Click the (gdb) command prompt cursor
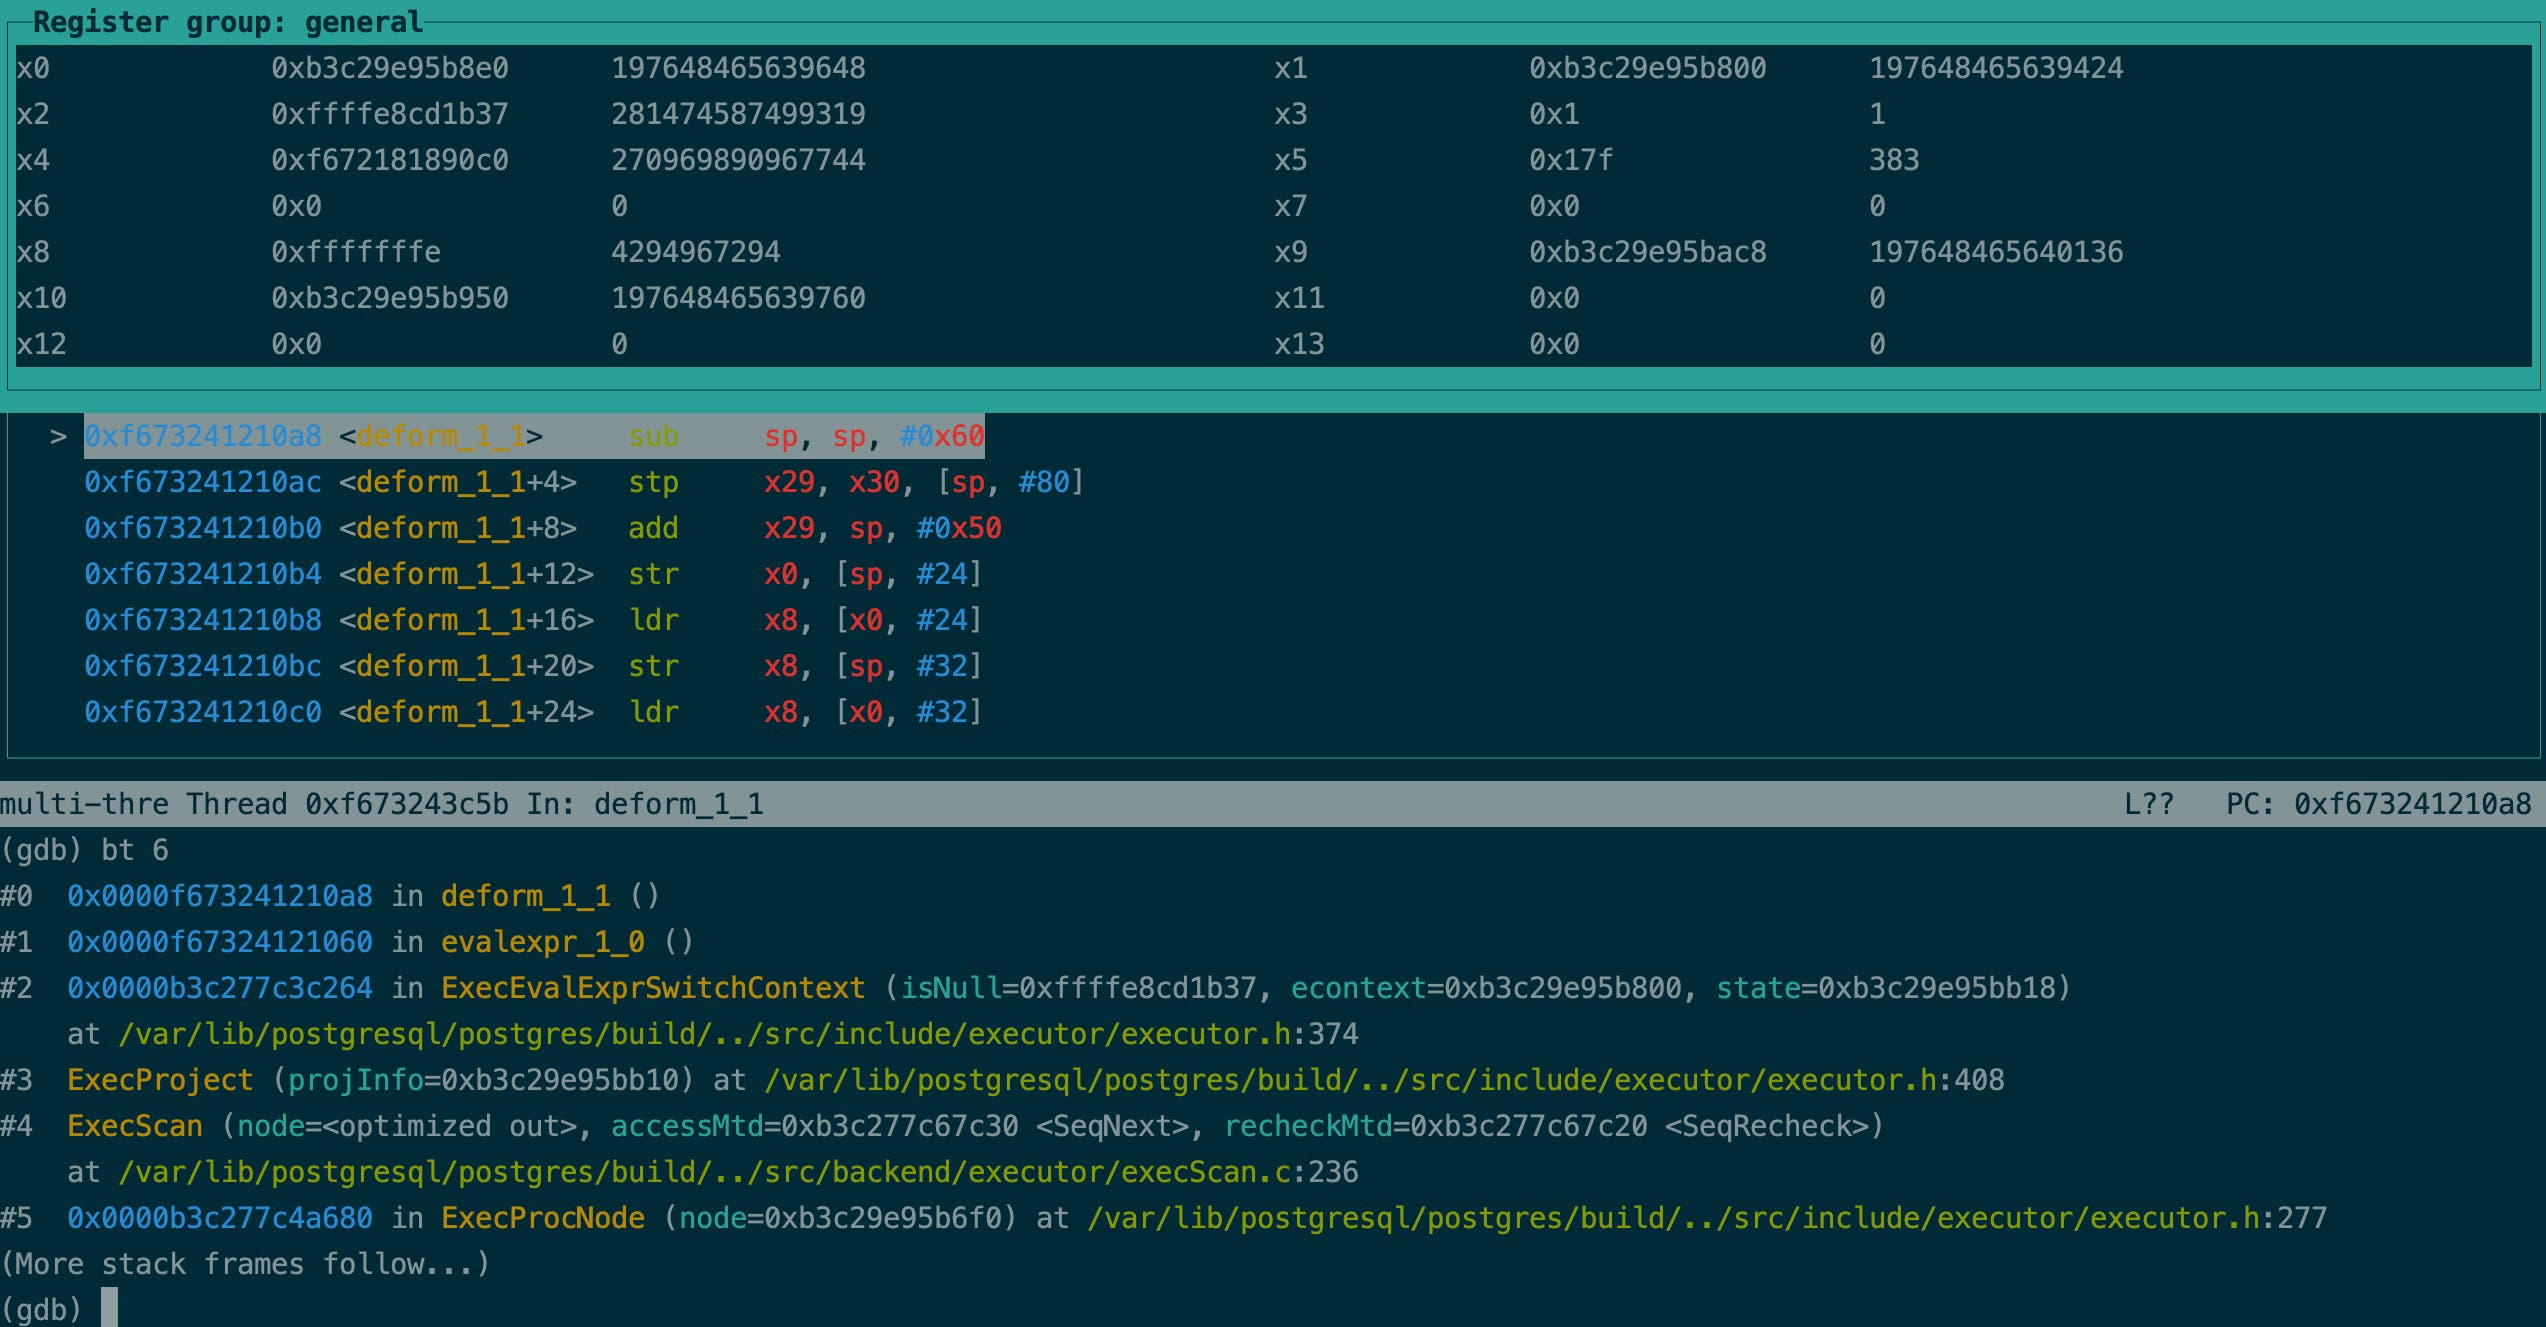This screenshot has width=2546, height=1327. coord(110,1307)
